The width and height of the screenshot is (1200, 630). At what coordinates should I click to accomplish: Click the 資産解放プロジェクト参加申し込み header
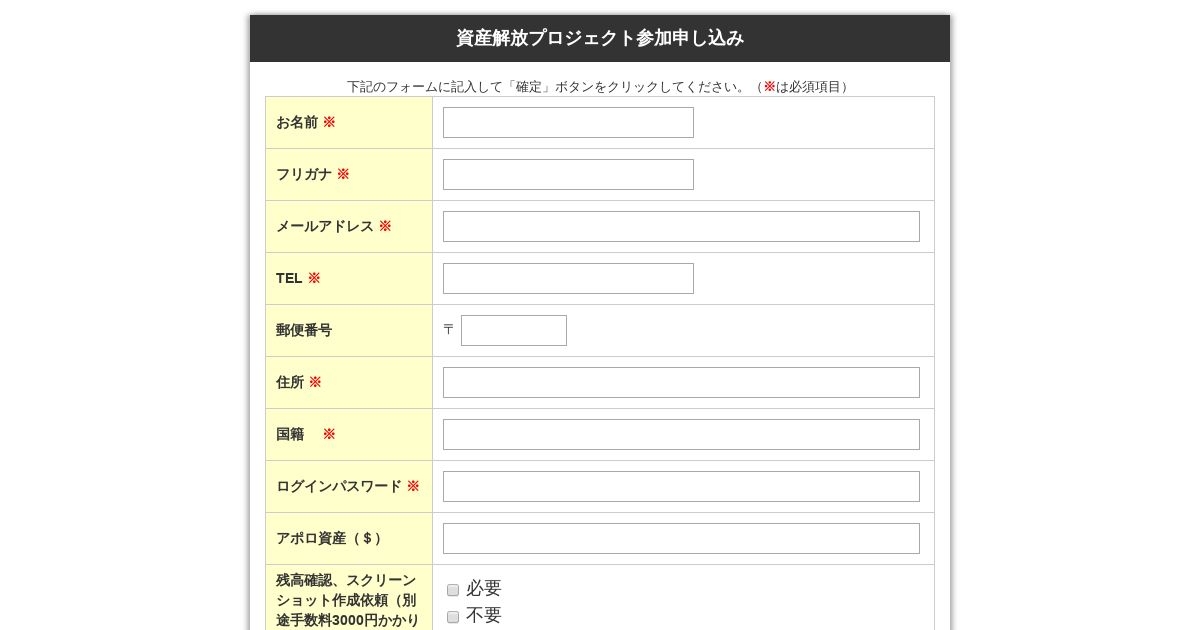click(600, 38)
